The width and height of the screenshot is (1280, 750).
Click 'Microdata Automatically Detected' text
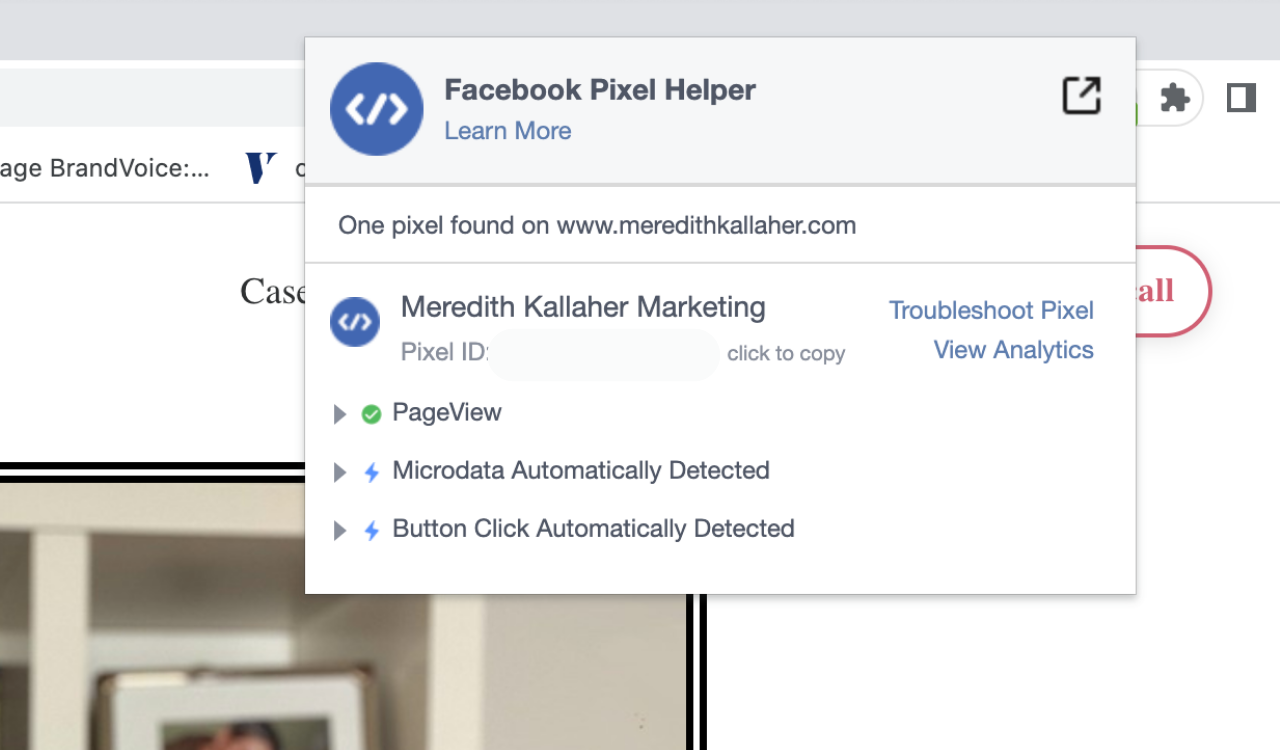pos(581,471)
